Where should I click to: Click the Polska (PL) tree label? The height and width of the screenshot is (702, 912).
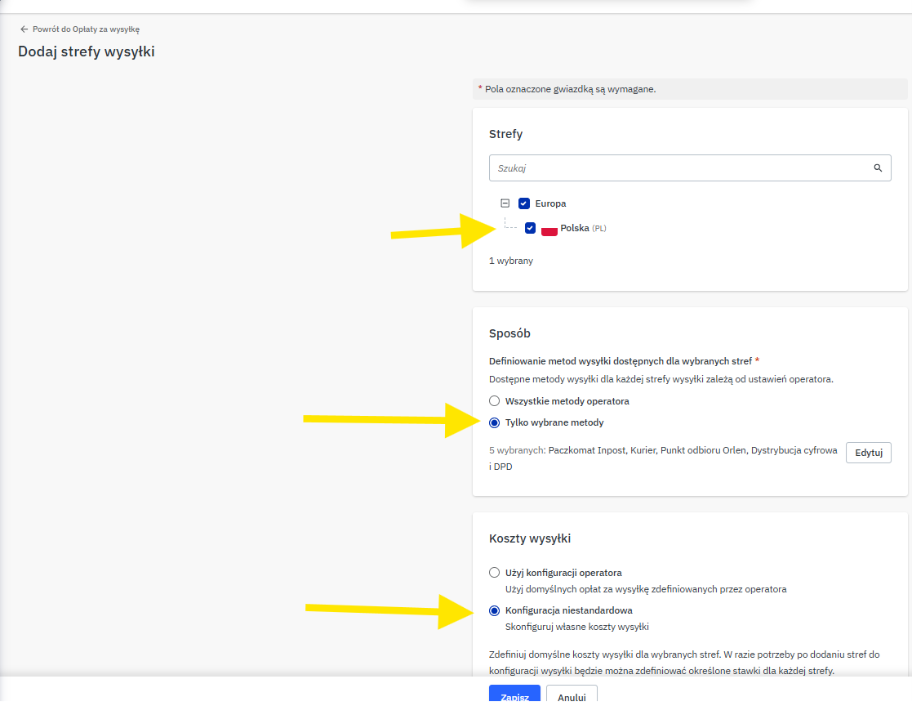point(582,228)
